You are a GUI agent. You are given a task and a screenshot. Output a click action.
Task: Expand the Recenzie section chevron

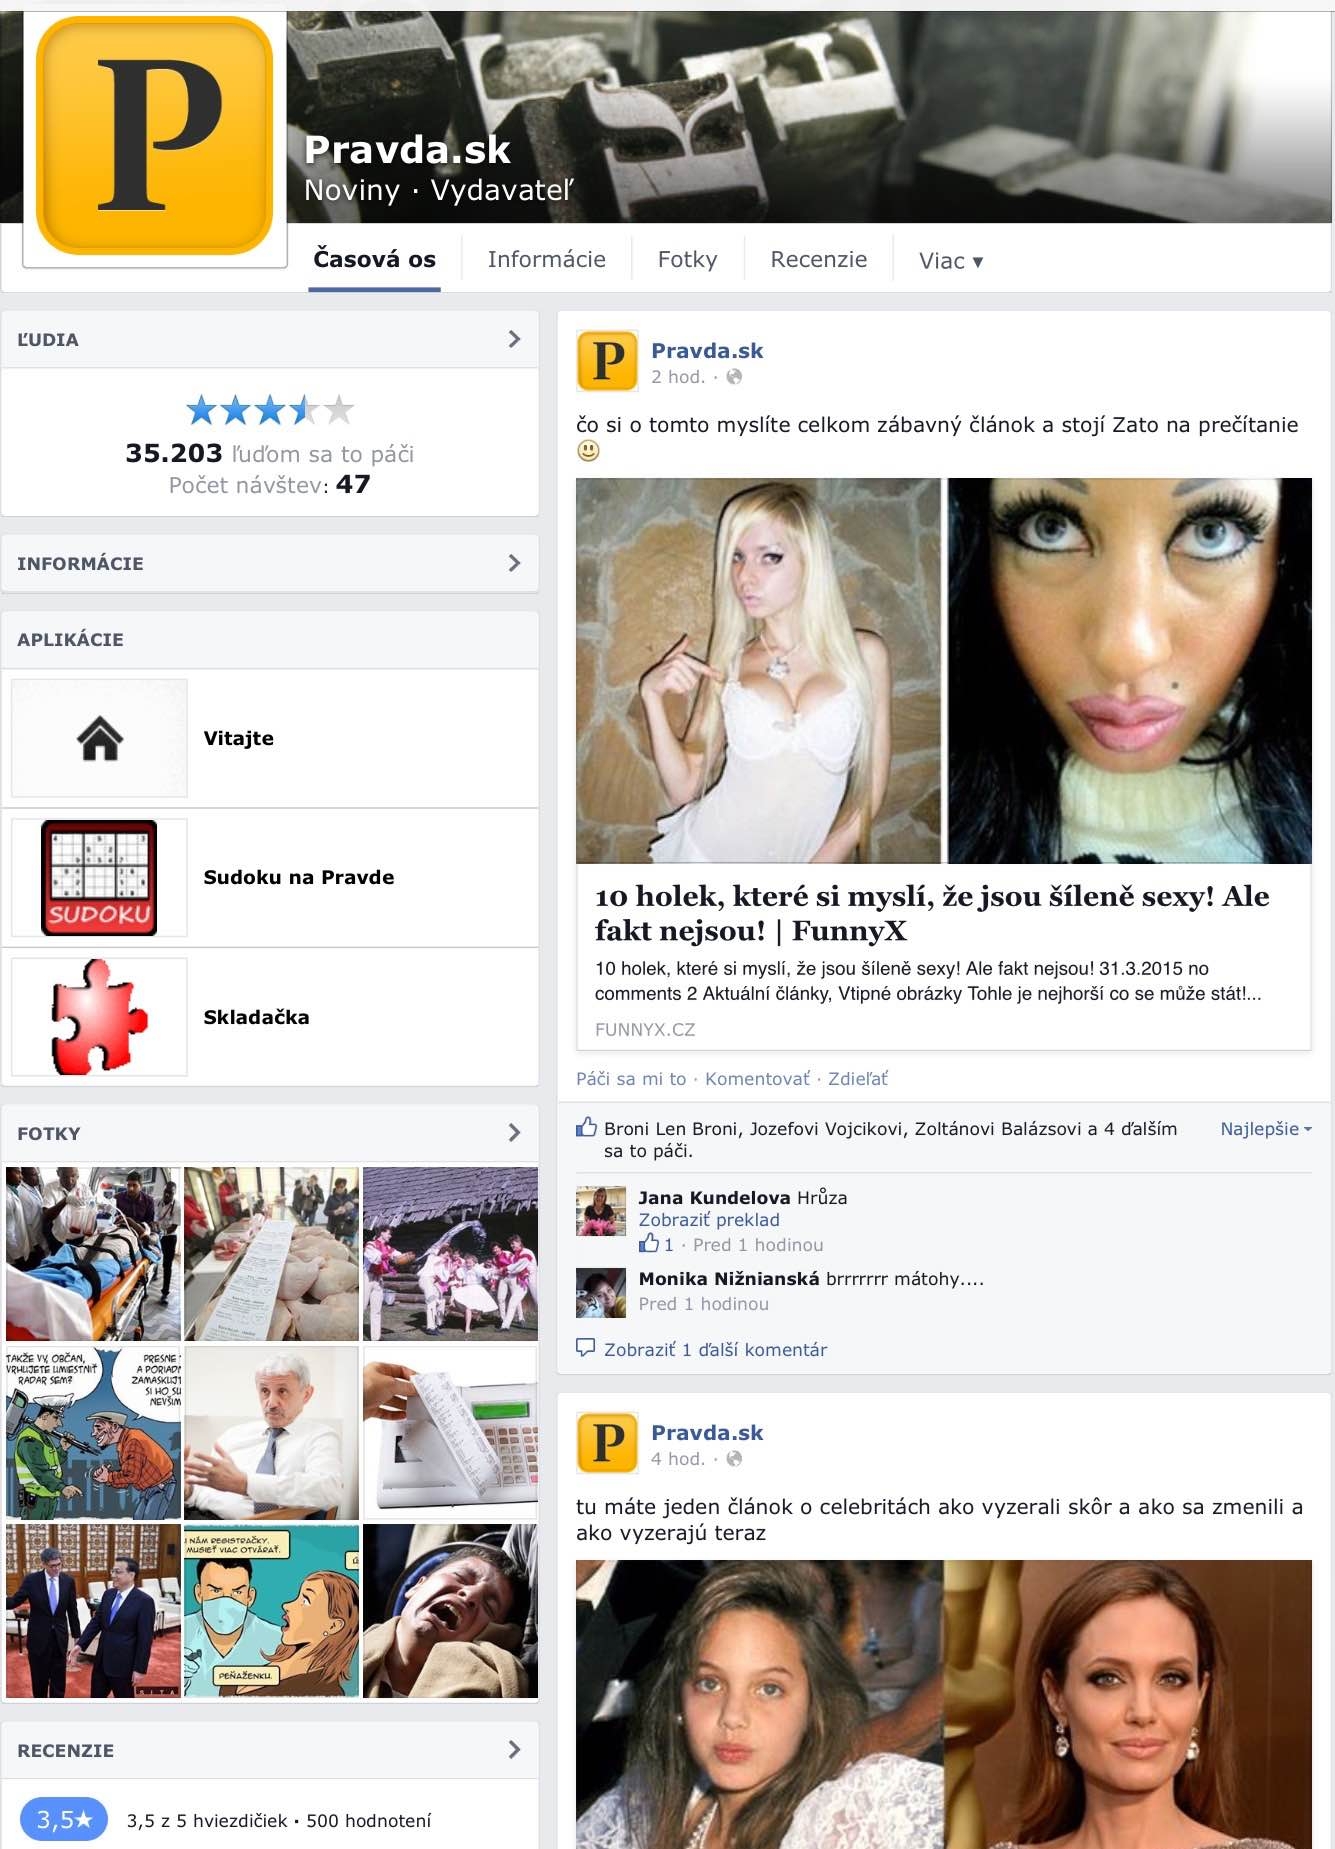coord(514,1749)
